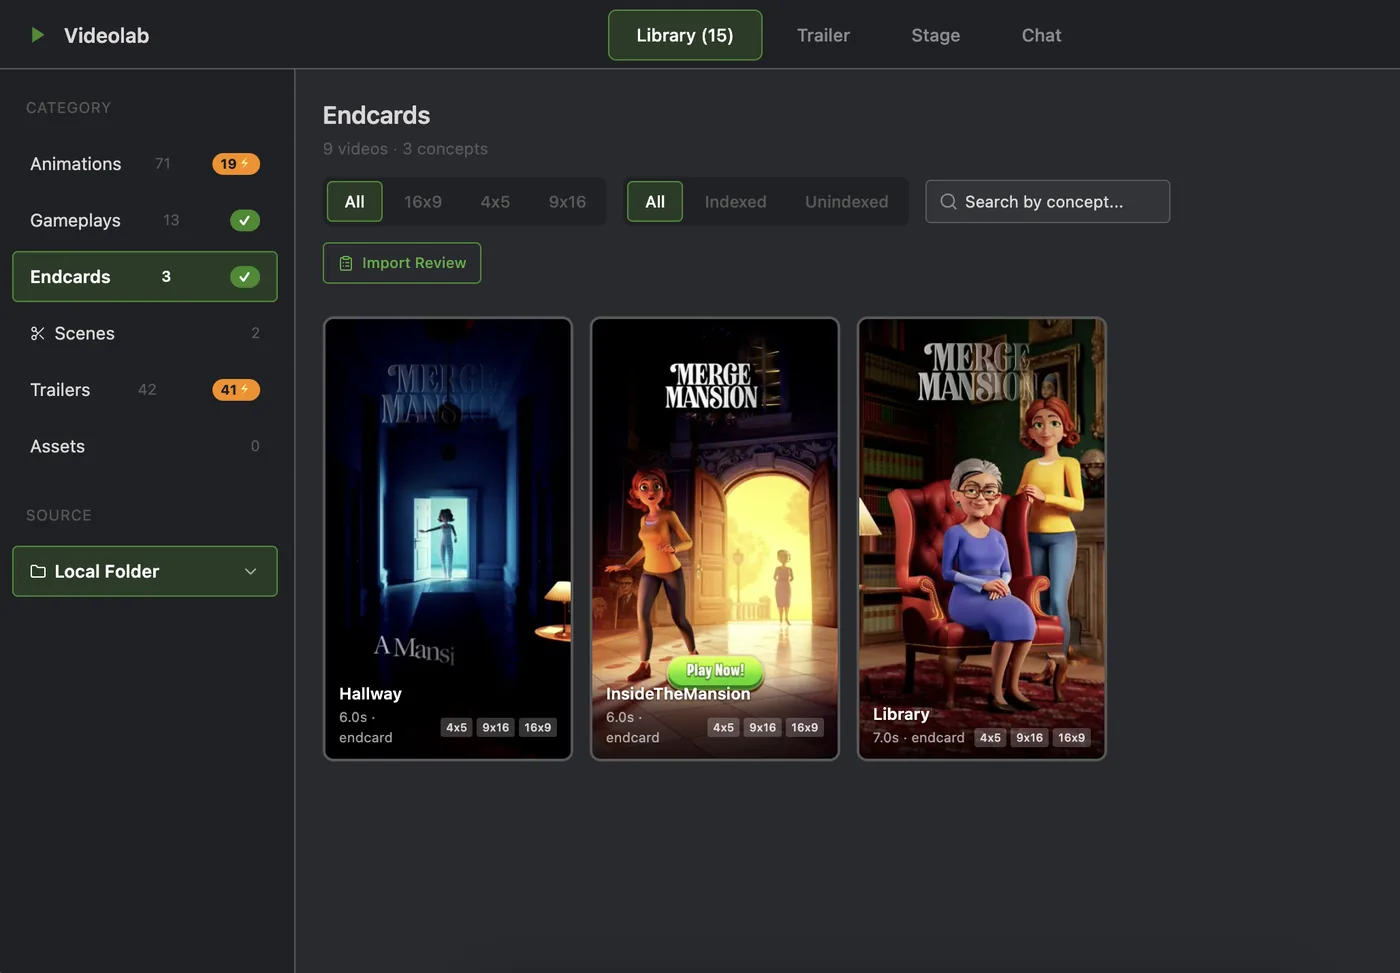Click the Videolab play logo icon
The width and height of the screenshot is (1400, 973).
[37, 35]
